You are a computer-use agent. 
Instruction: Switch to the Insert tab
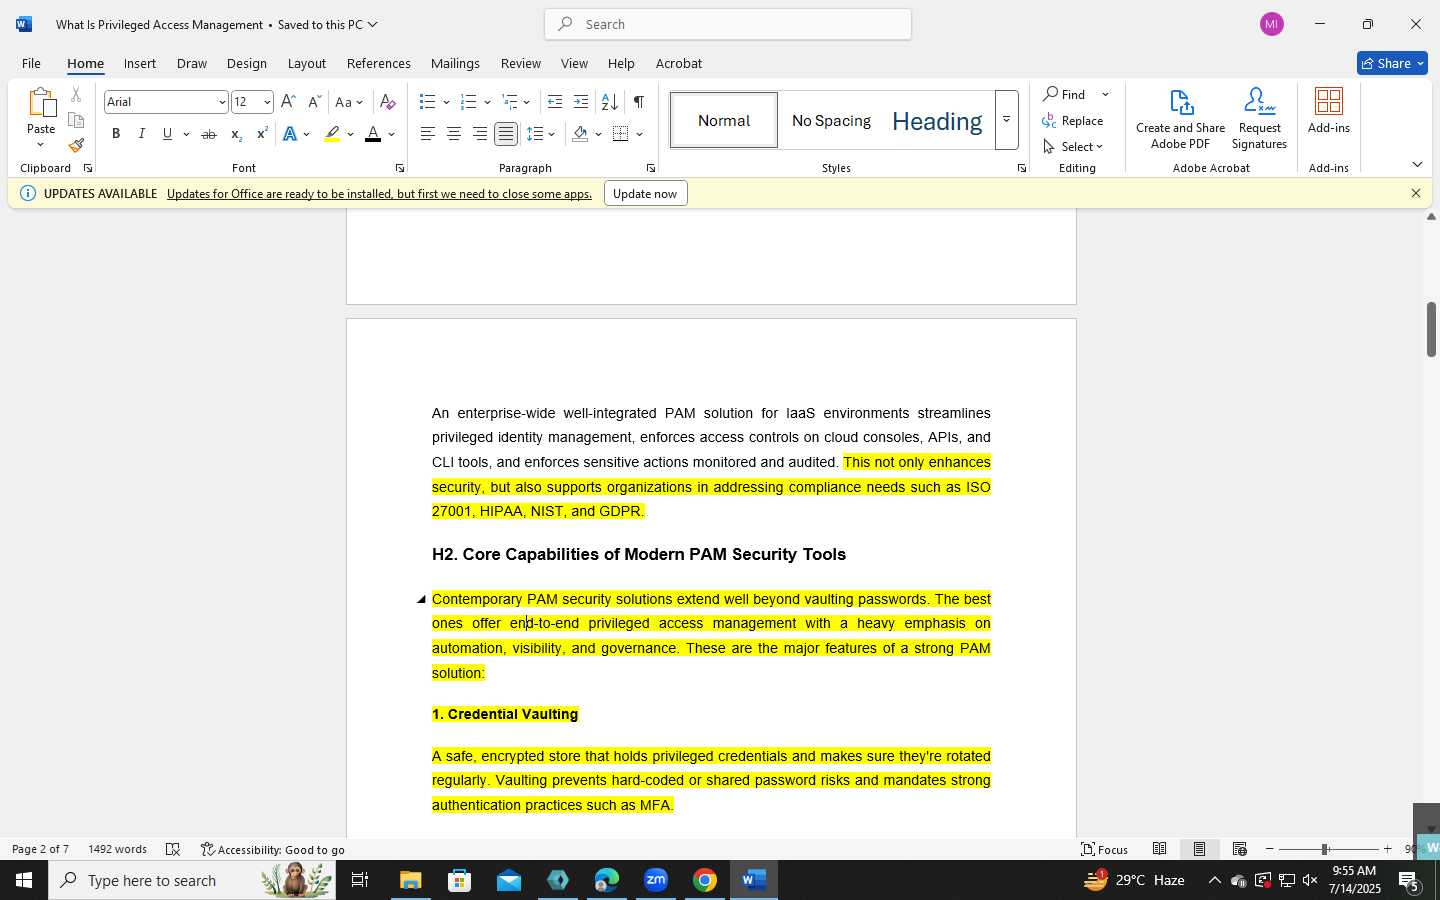tap(140, 63)
